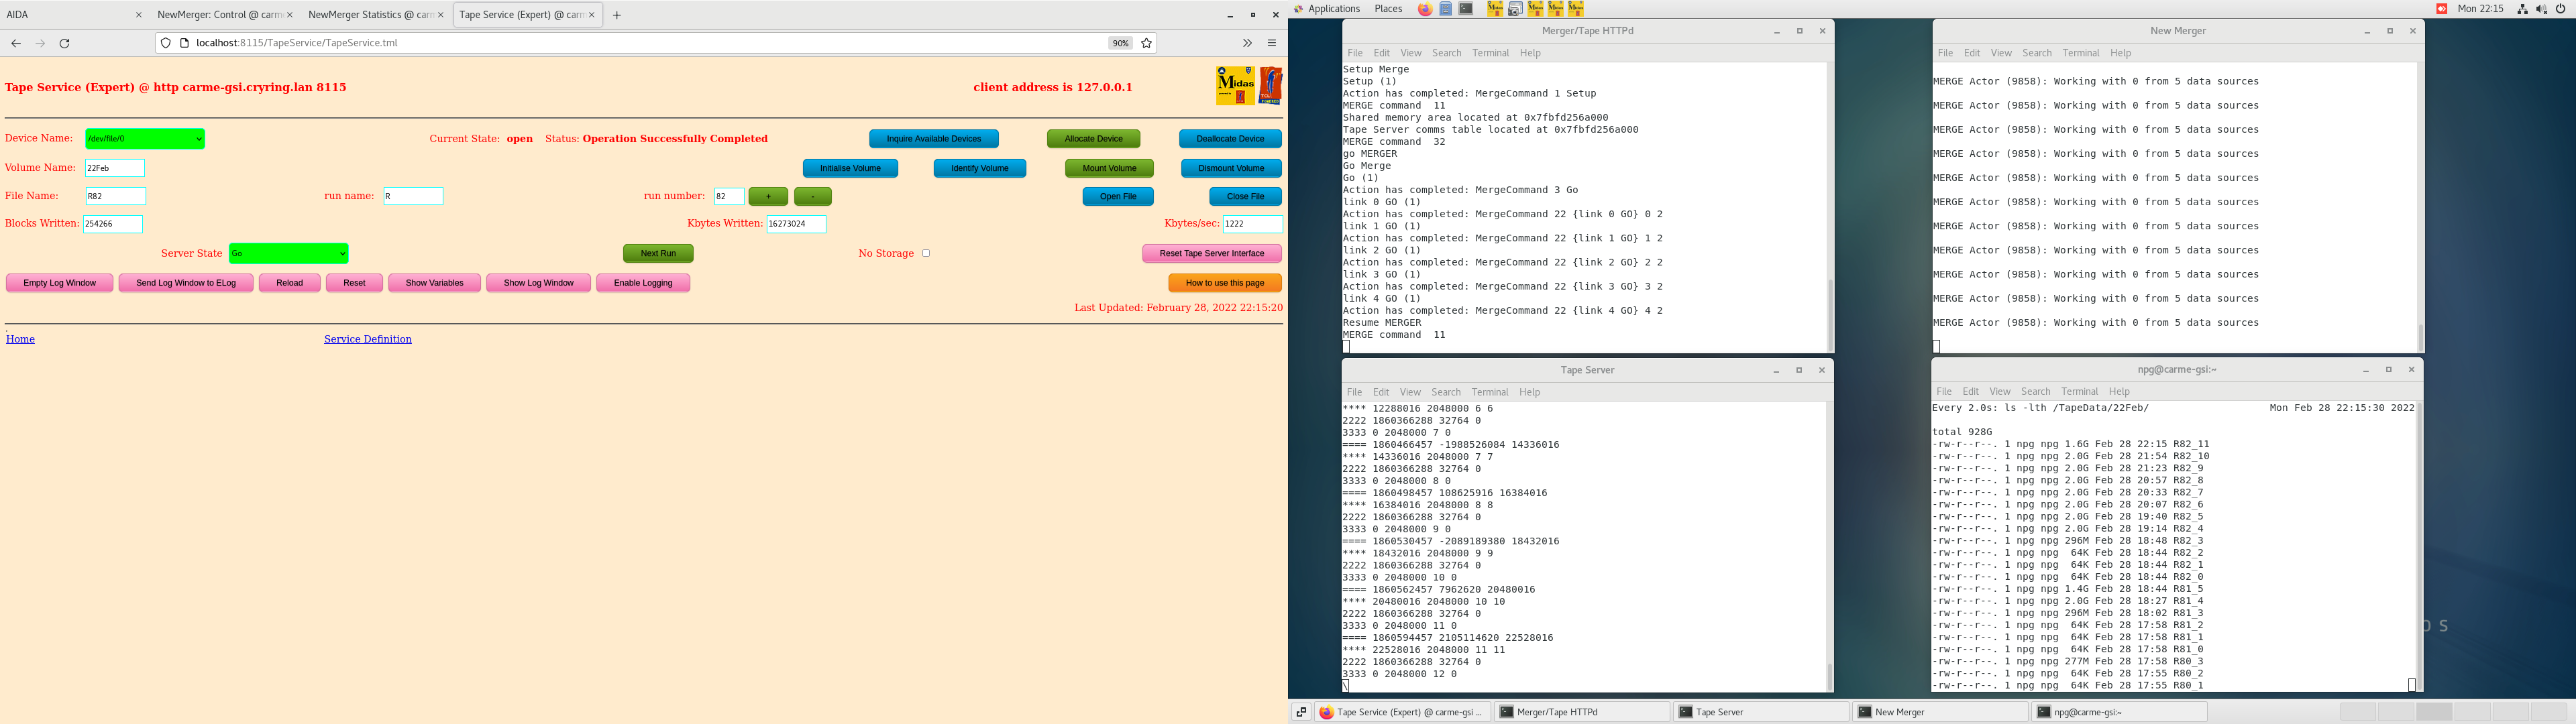Toggle the No Storage checkbox
The height and width of the screenshot is (724, 2576).
coord(926,253)
